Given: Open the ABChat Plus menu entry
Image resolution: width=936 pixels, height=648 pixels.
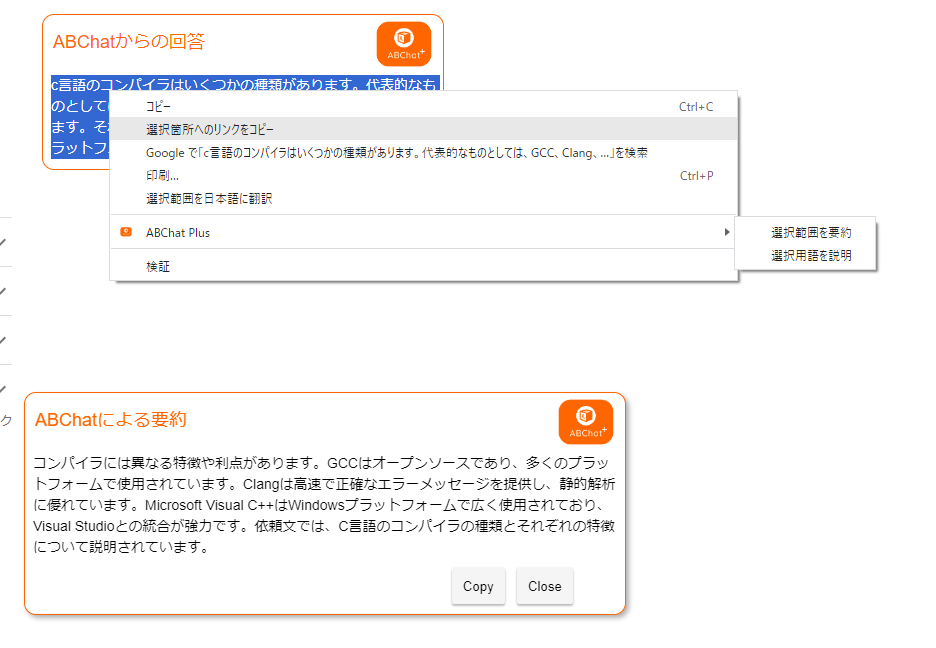Looking at the screenshot, I should point(178,233).
